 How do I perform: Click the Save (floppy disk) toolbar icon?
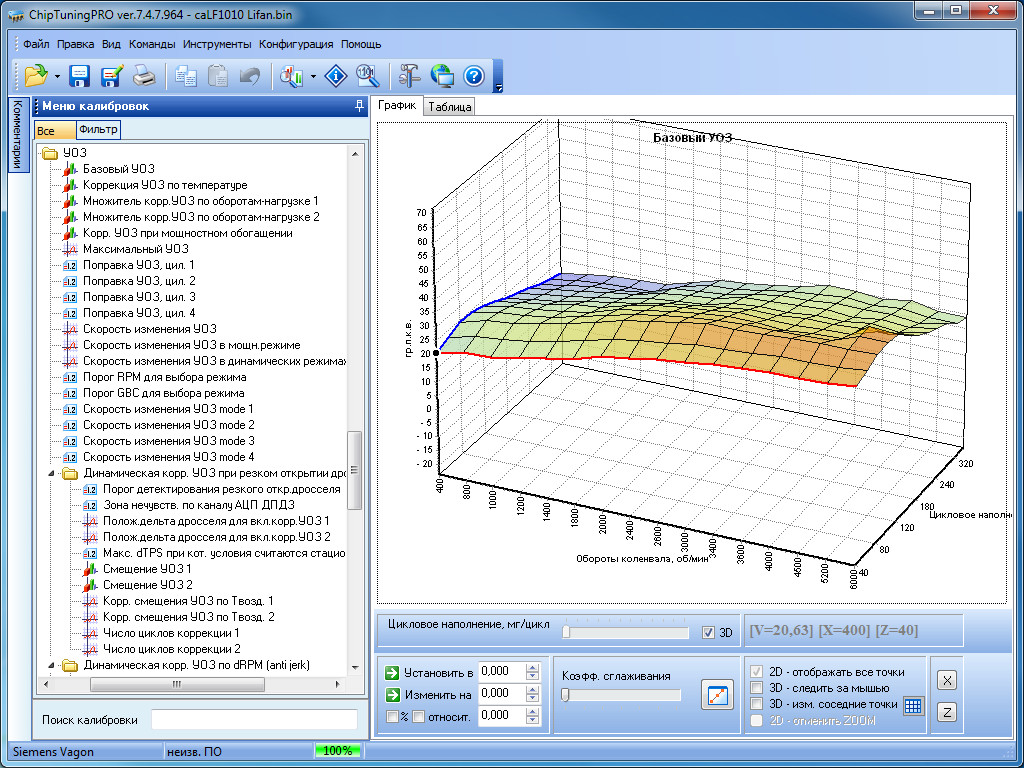pyautogui.click(x=80, y=76)
